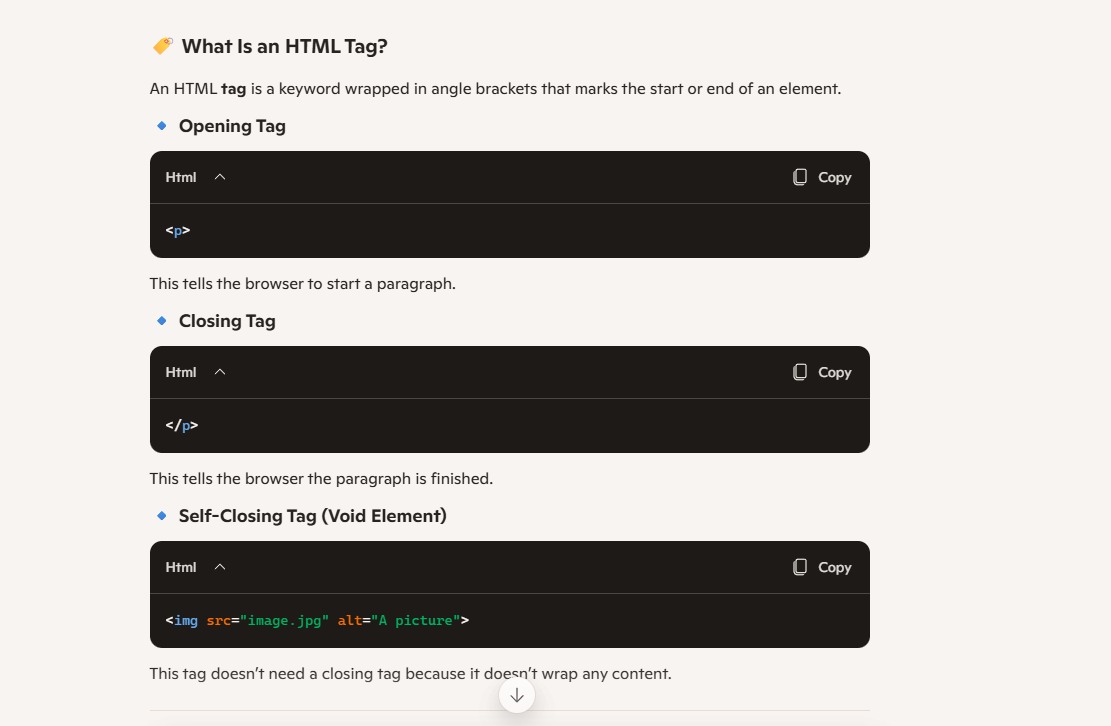This screenshot has height=726, width=1111.
Task: Click the copy icon in the Self-Closing Tag code block
Action: point(800,567)
